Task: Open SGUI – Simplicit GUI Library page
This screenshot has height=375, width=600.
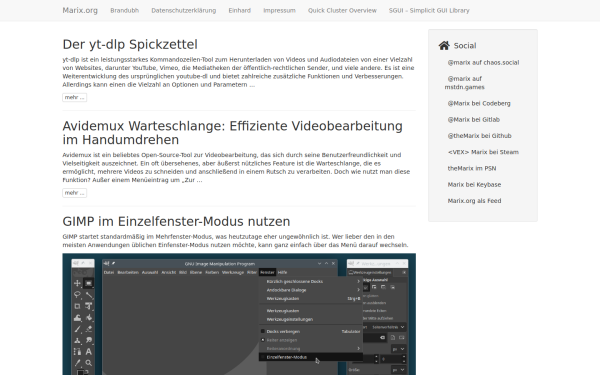Action: pyautogui.click(x=429, y=10)
